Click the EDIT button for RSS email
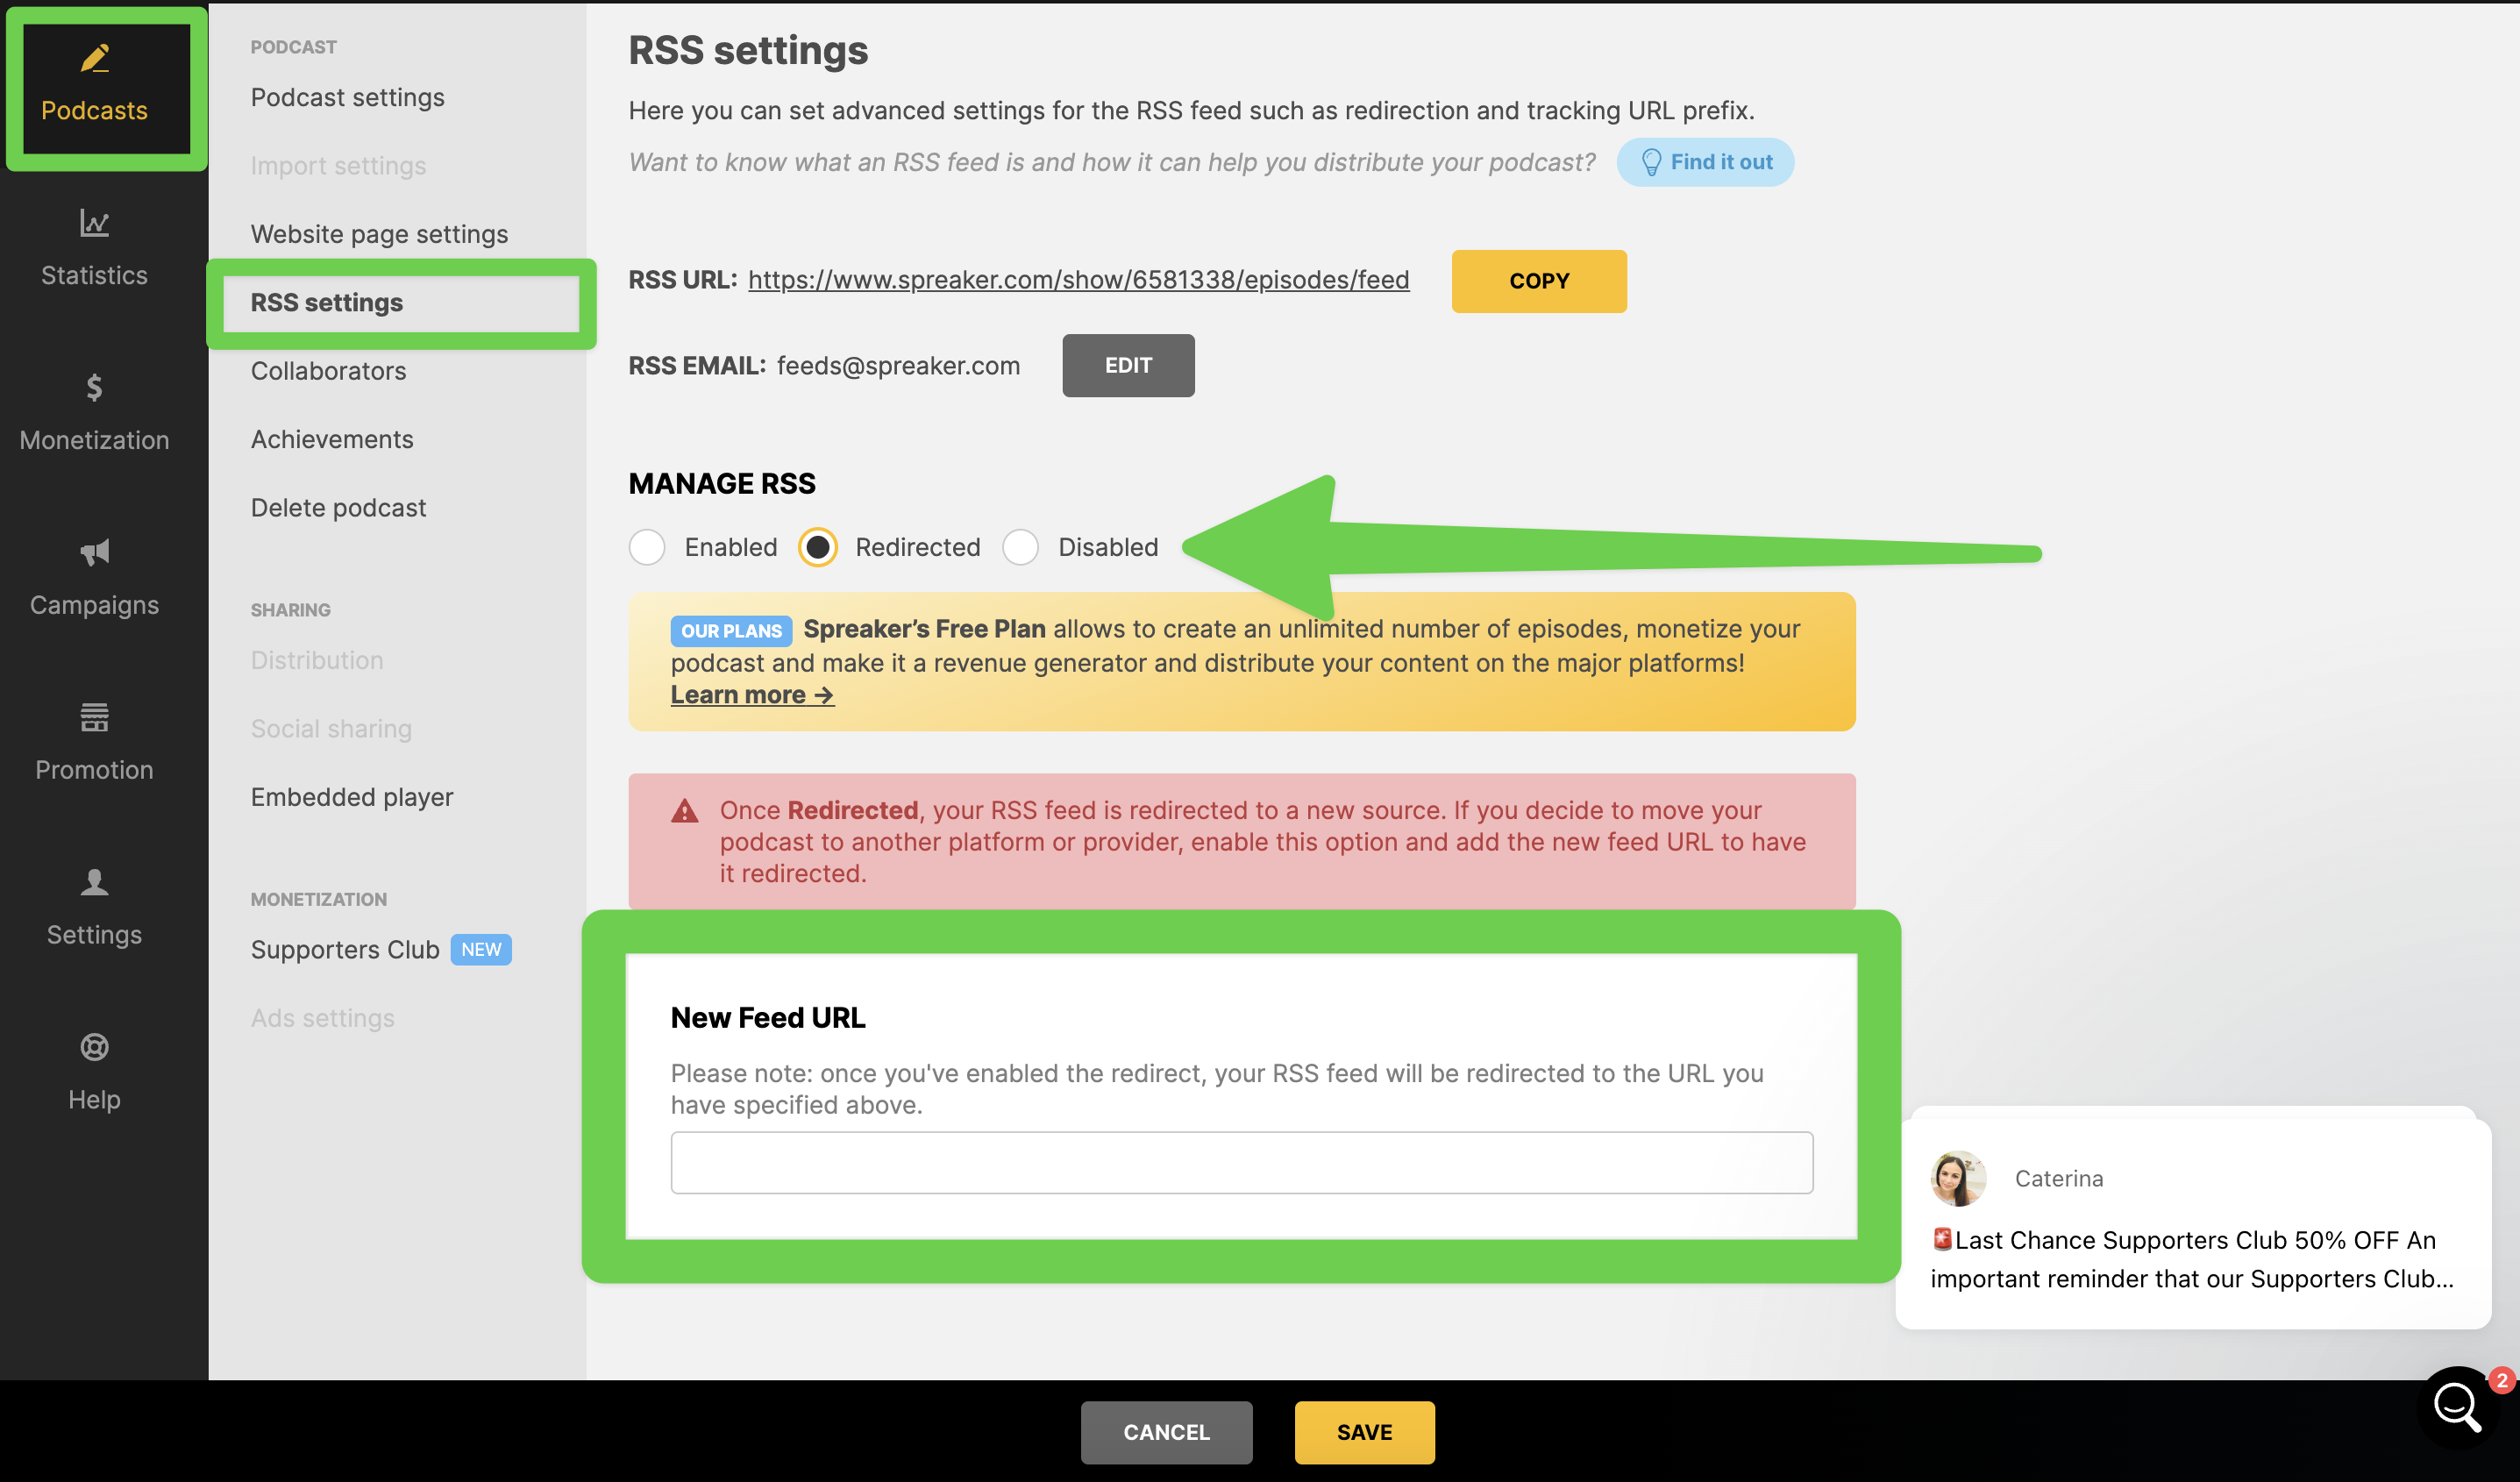 click(1128, 366)
